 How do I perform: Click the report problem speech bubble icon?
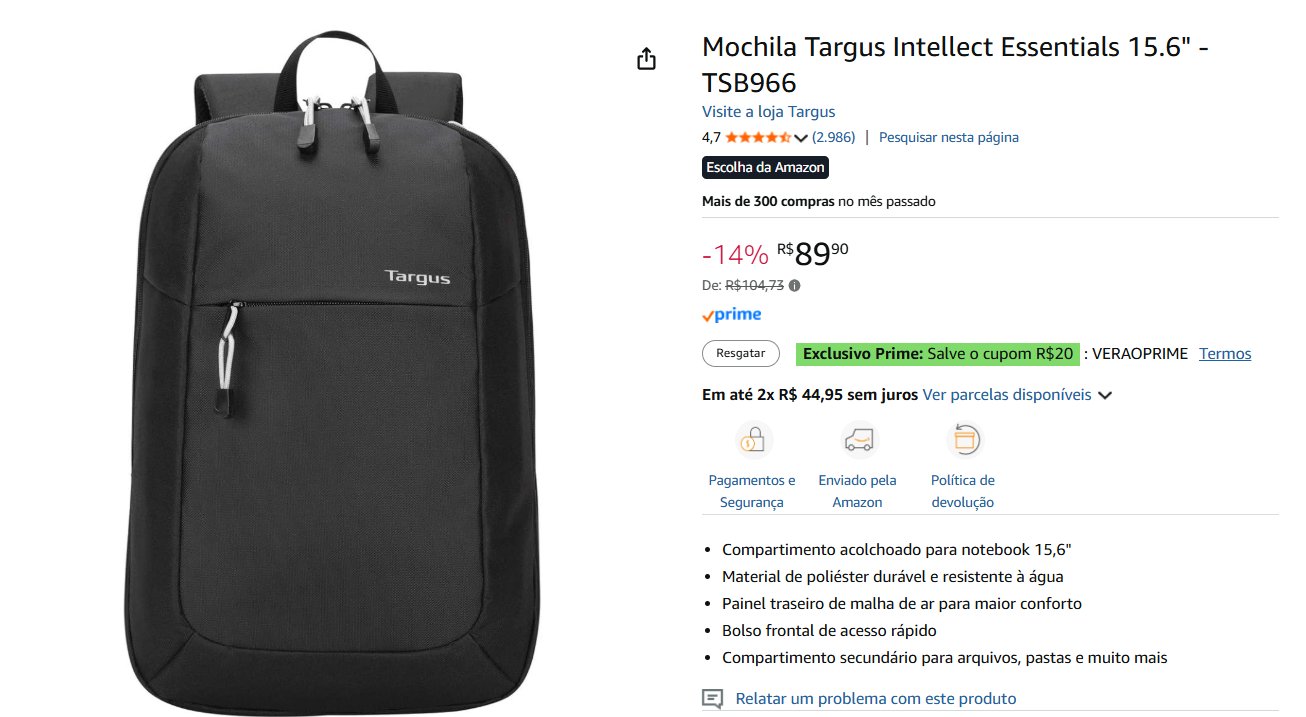click(x=712, y=698)
